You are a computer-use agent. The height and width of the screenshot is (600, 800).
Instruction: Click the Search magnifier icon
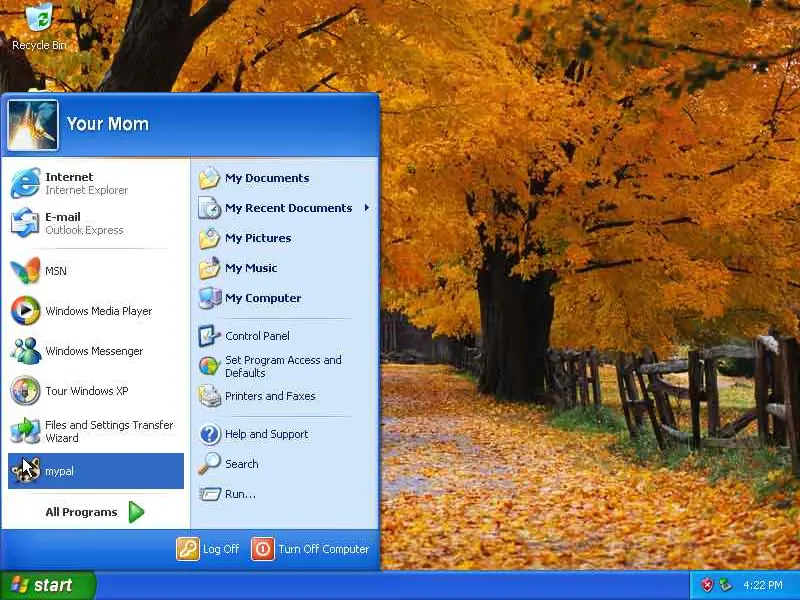point(209,464)
